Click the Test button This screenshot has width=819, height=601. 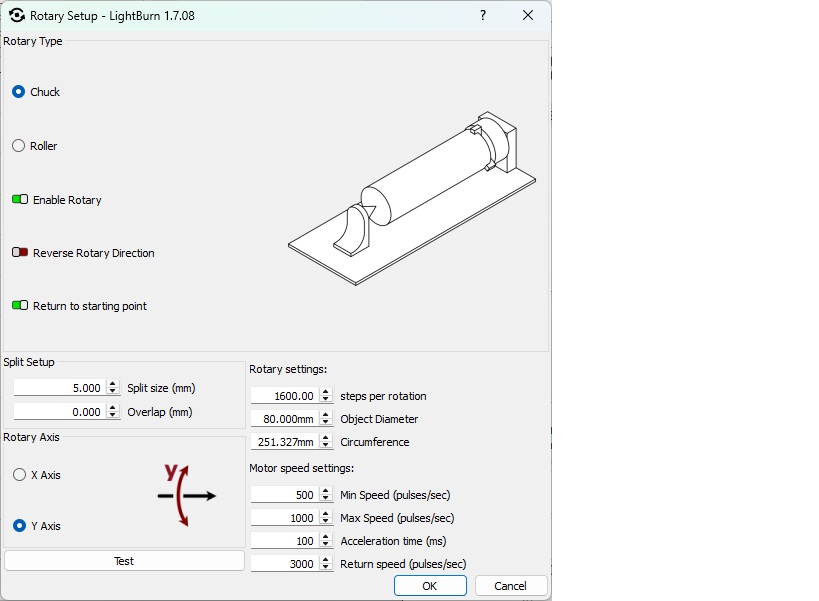click(124, 561)
